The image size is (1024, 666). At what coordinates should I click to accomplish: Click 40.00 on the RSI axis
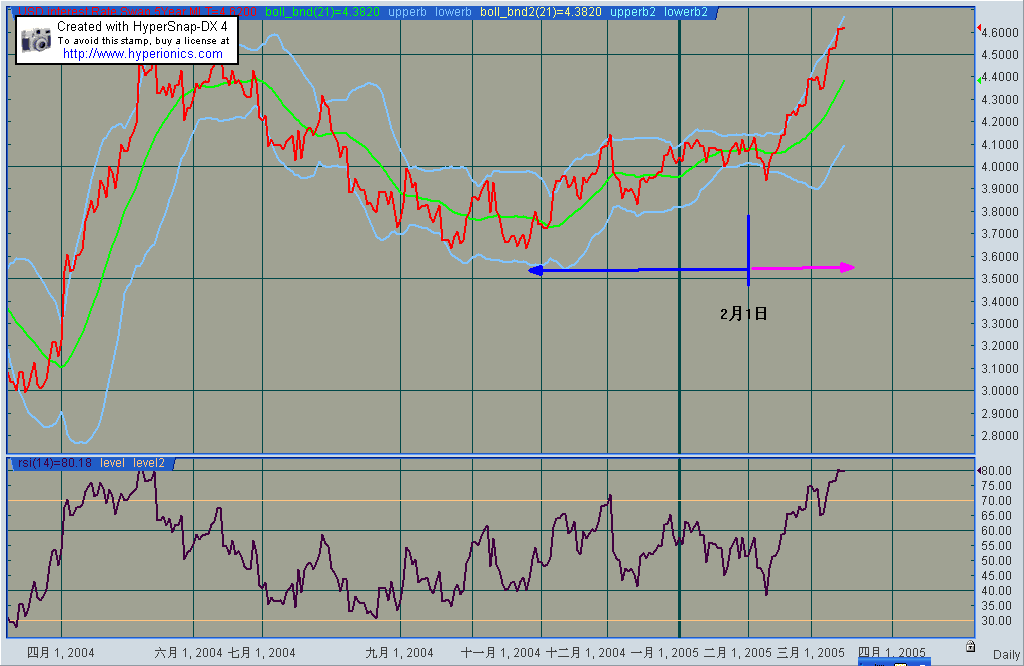point(997,590)
